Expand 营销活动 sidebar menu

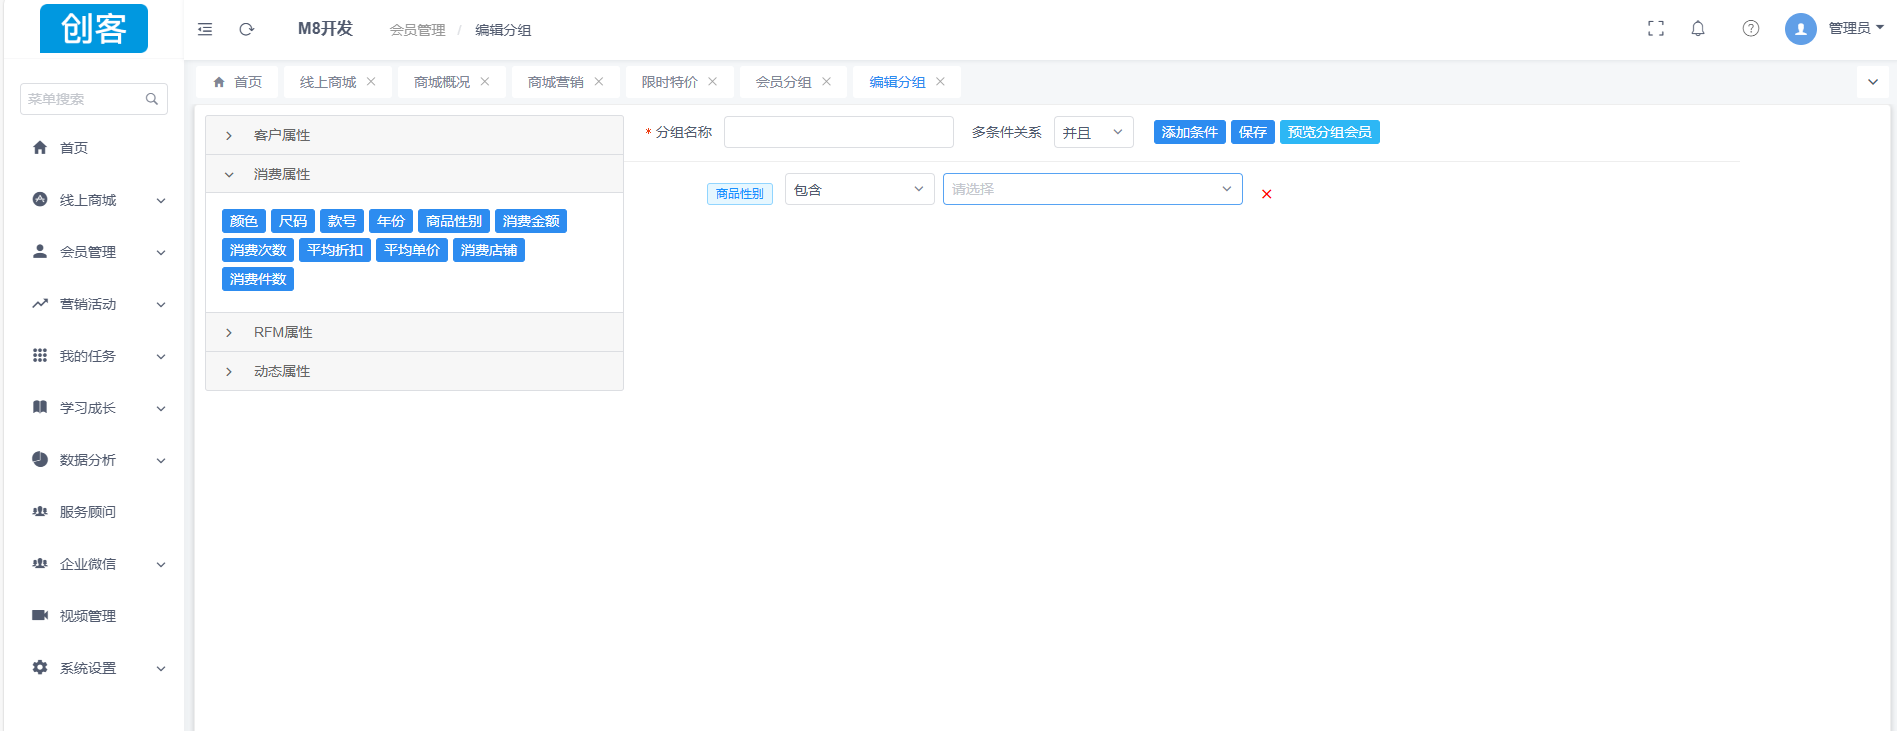point(94,304)
